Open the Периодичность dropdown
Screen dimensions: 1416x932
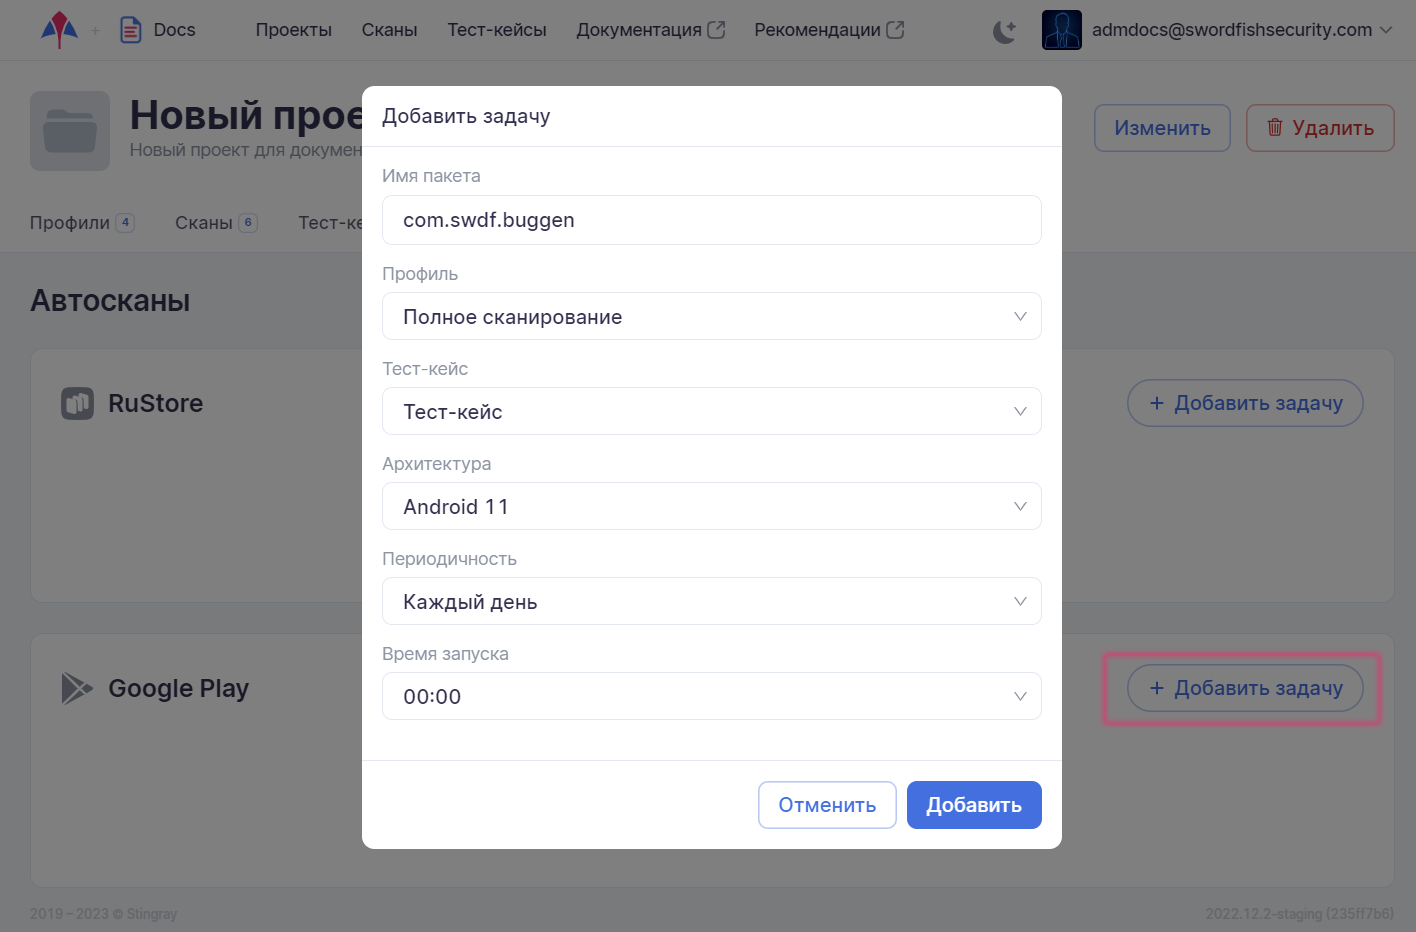coord(711,602)
